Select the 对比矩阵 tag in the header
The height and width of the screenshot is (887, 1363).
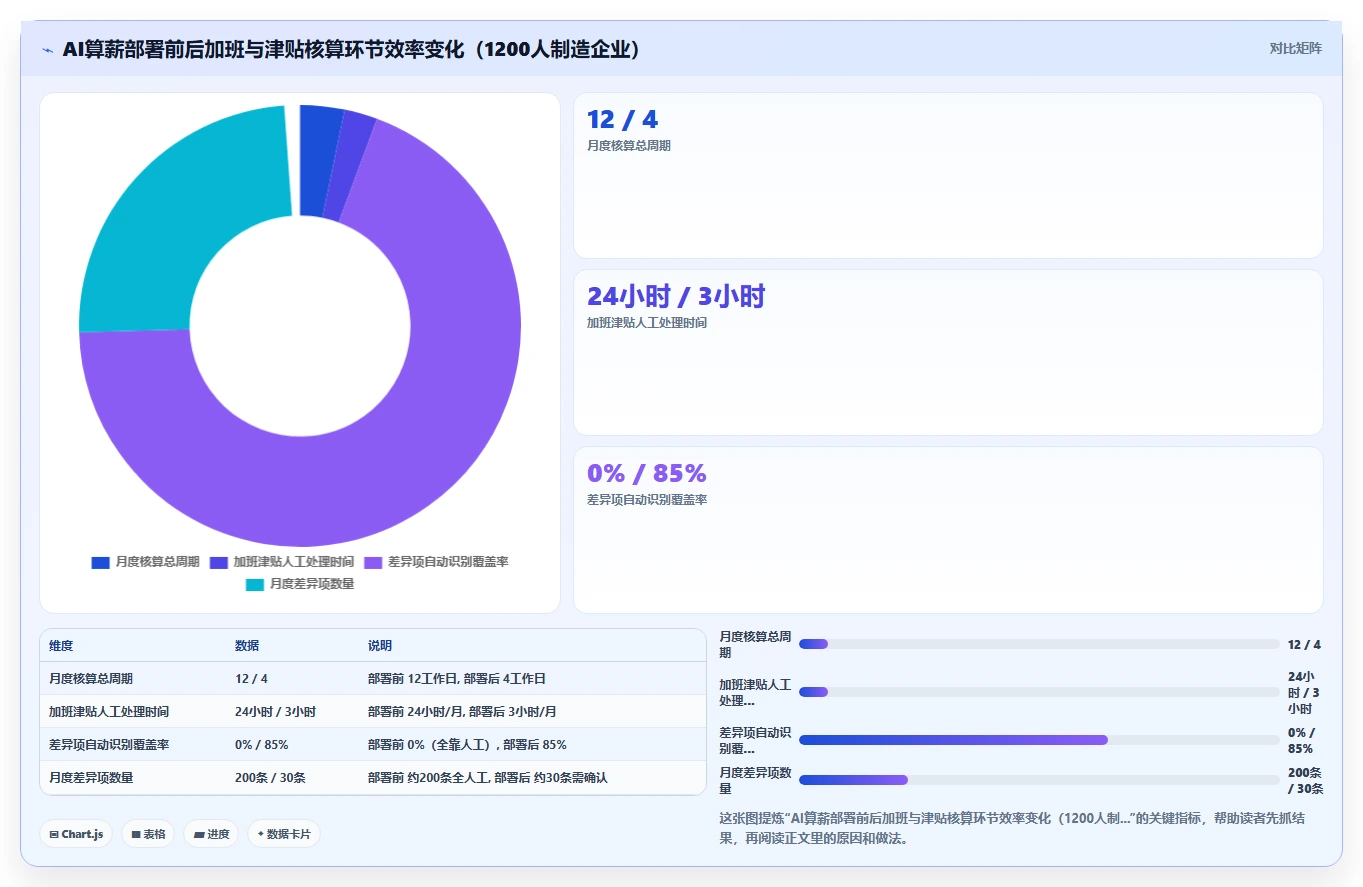tap(1295, 48)
